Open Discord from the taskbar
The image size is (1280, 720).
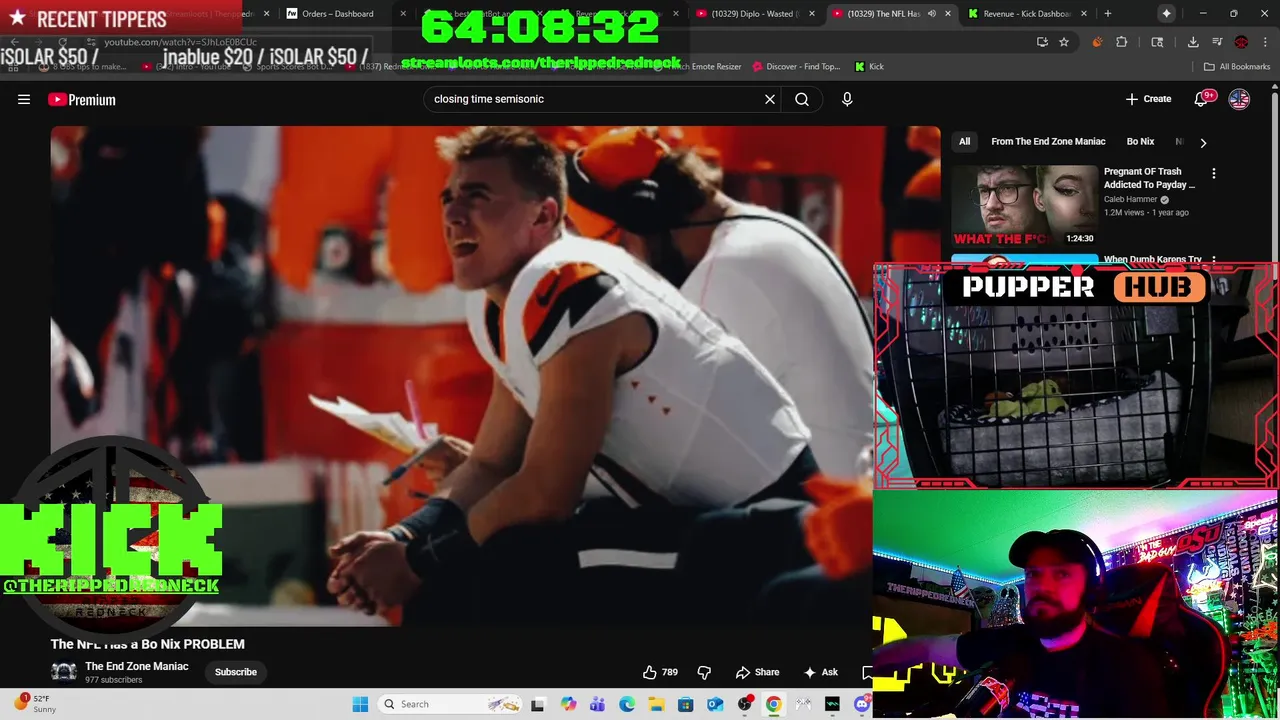pos(862,704)
